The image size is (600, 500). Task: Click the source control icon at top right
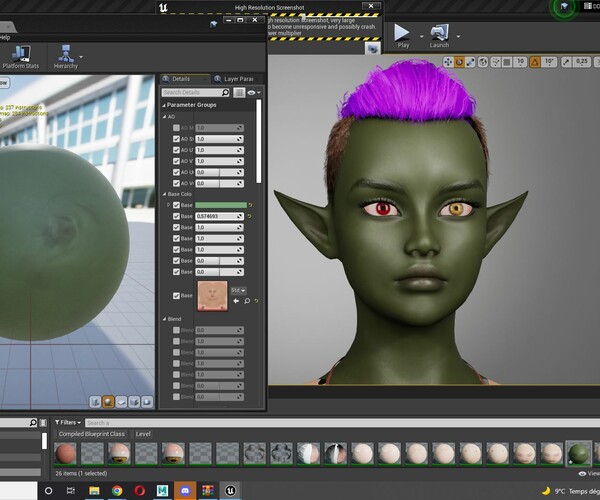click(x=564, y=6)
